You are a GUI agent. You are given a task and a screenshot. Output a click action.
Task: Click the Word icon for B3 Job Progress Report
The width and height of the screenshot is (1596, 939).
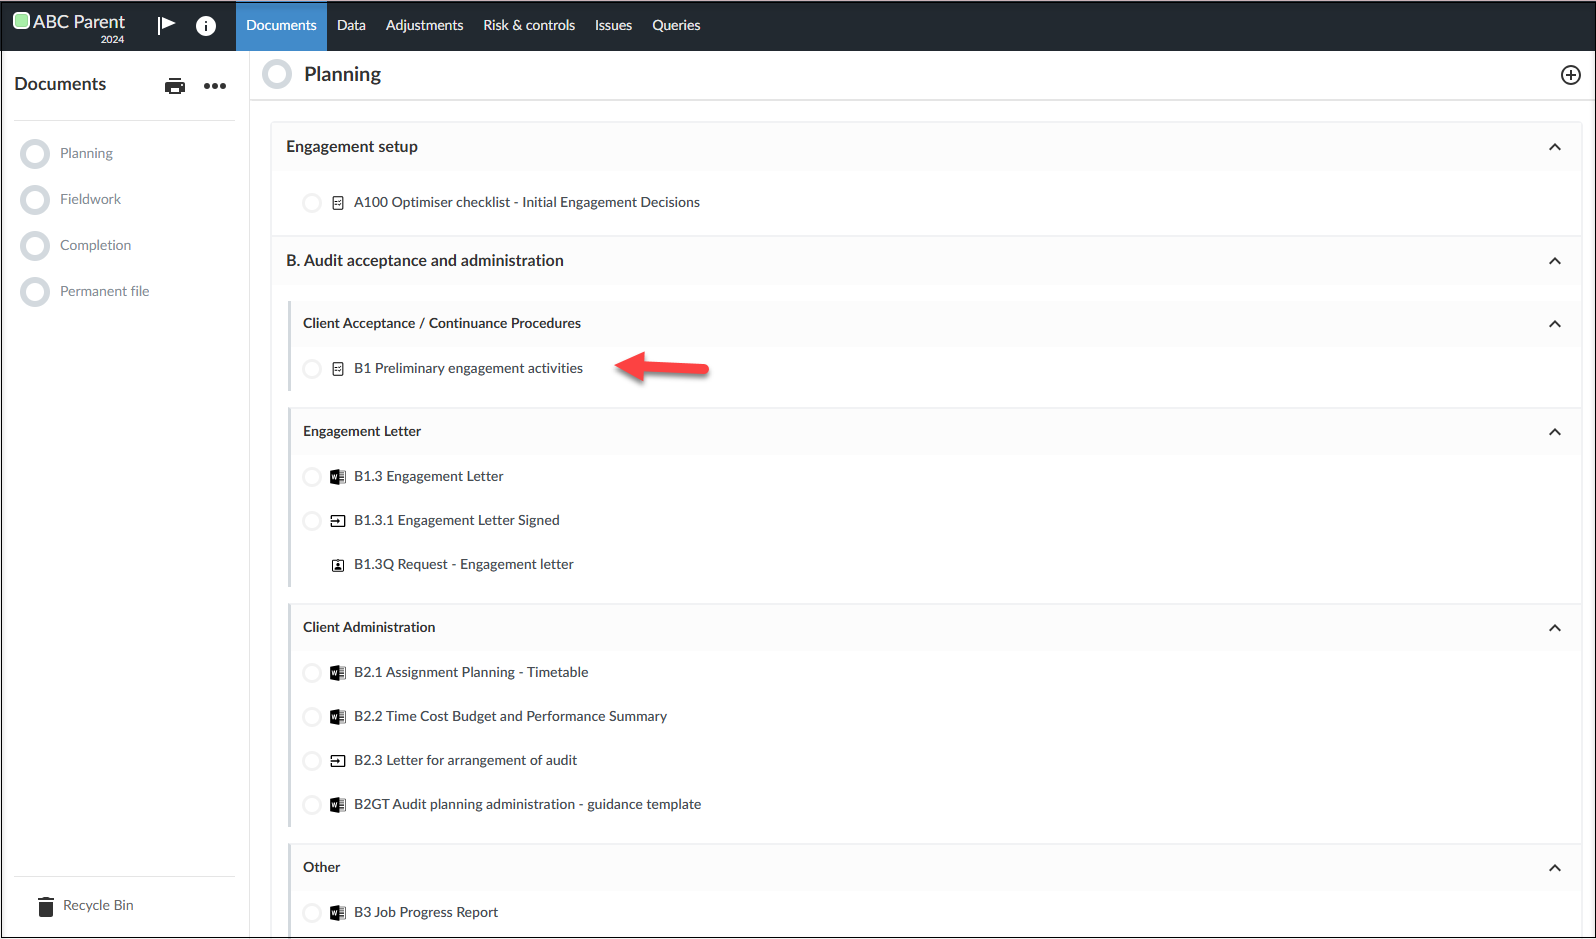[x=338, y=913]
